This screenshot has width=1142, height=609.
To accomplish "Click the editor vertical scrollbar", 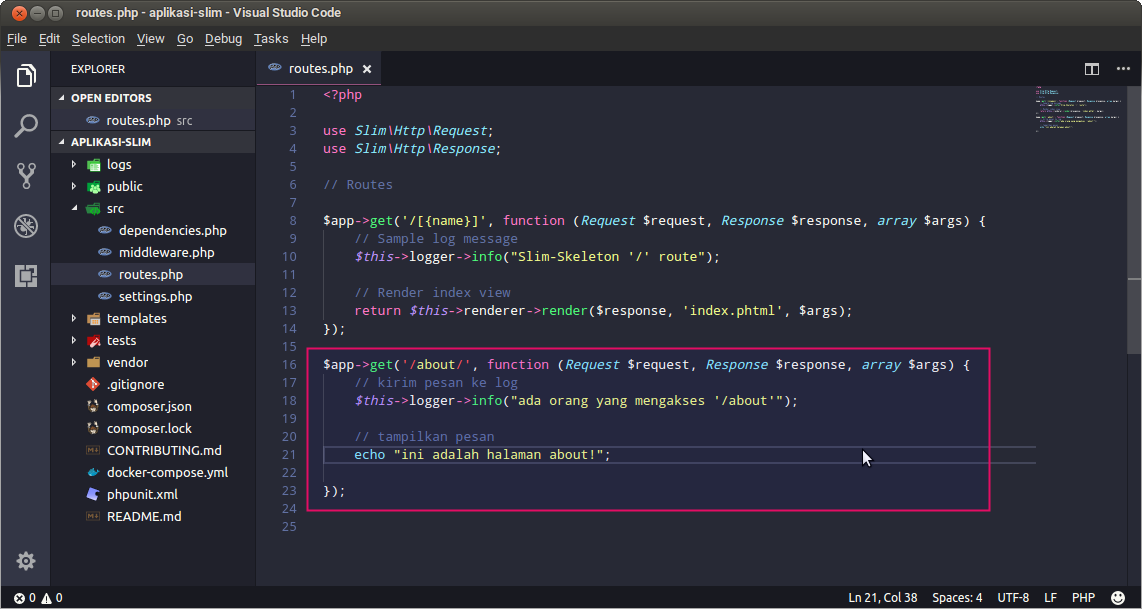I will coord(1134,180).
